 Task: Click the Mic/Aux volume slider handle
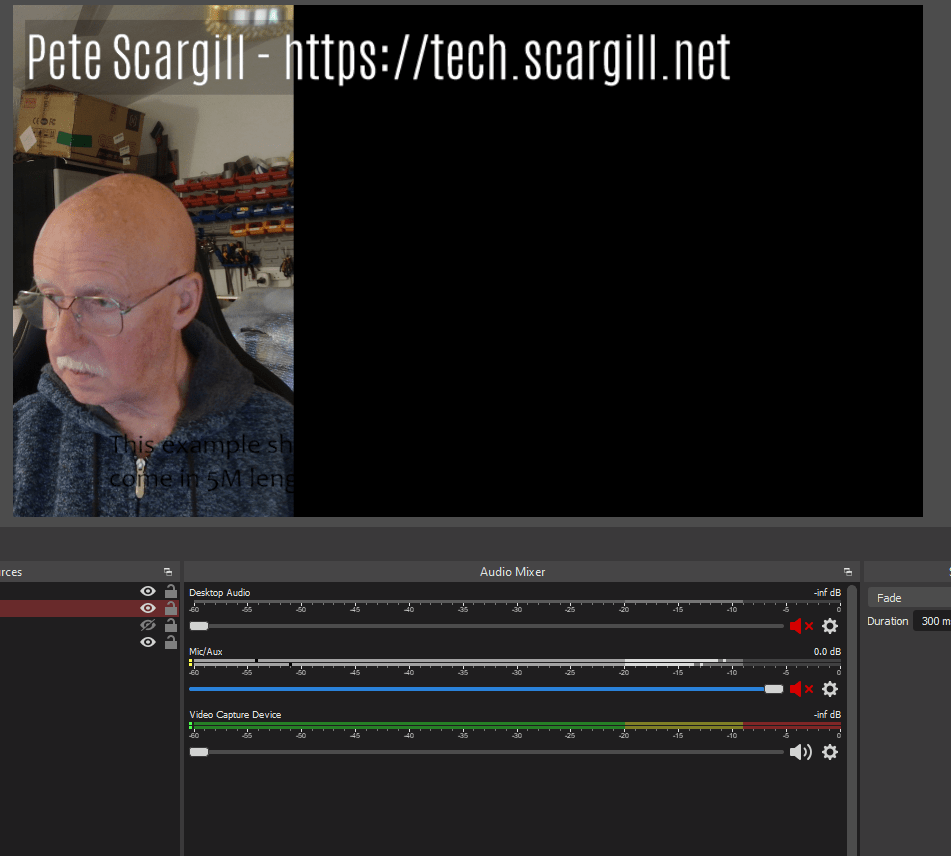click(x=773, y=689)
